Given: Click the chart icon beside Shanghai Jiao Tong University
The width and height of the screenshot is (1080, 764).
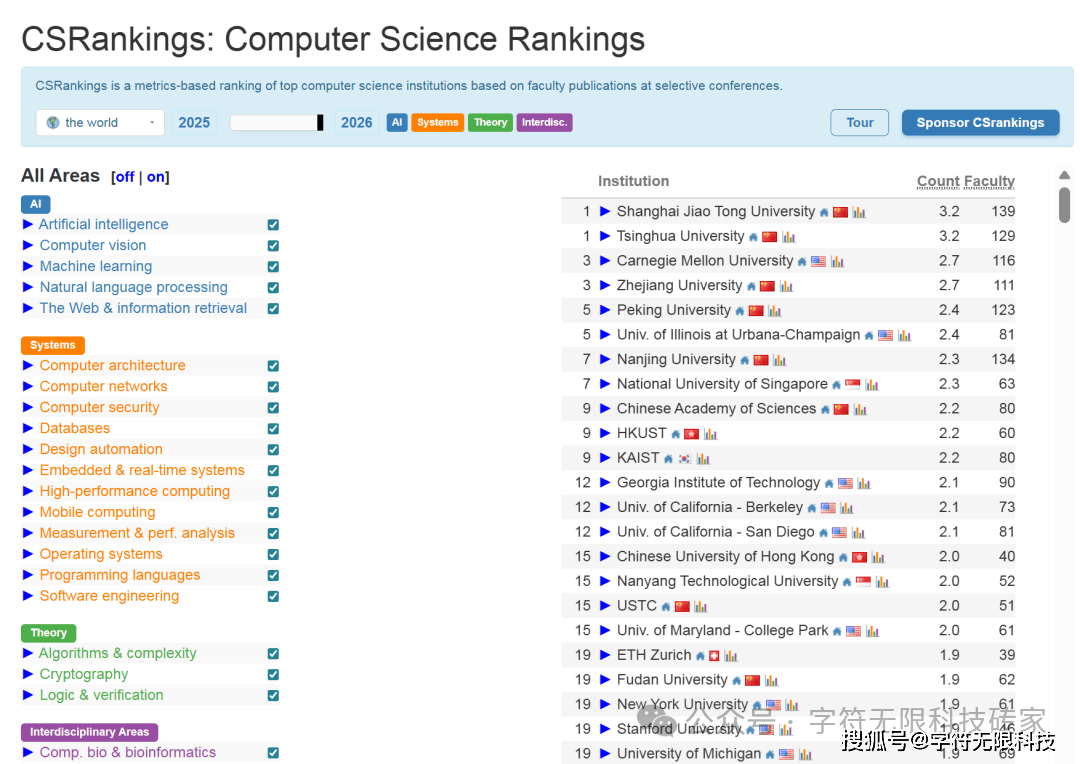Looking at the screenshot, I should [859, 212].
